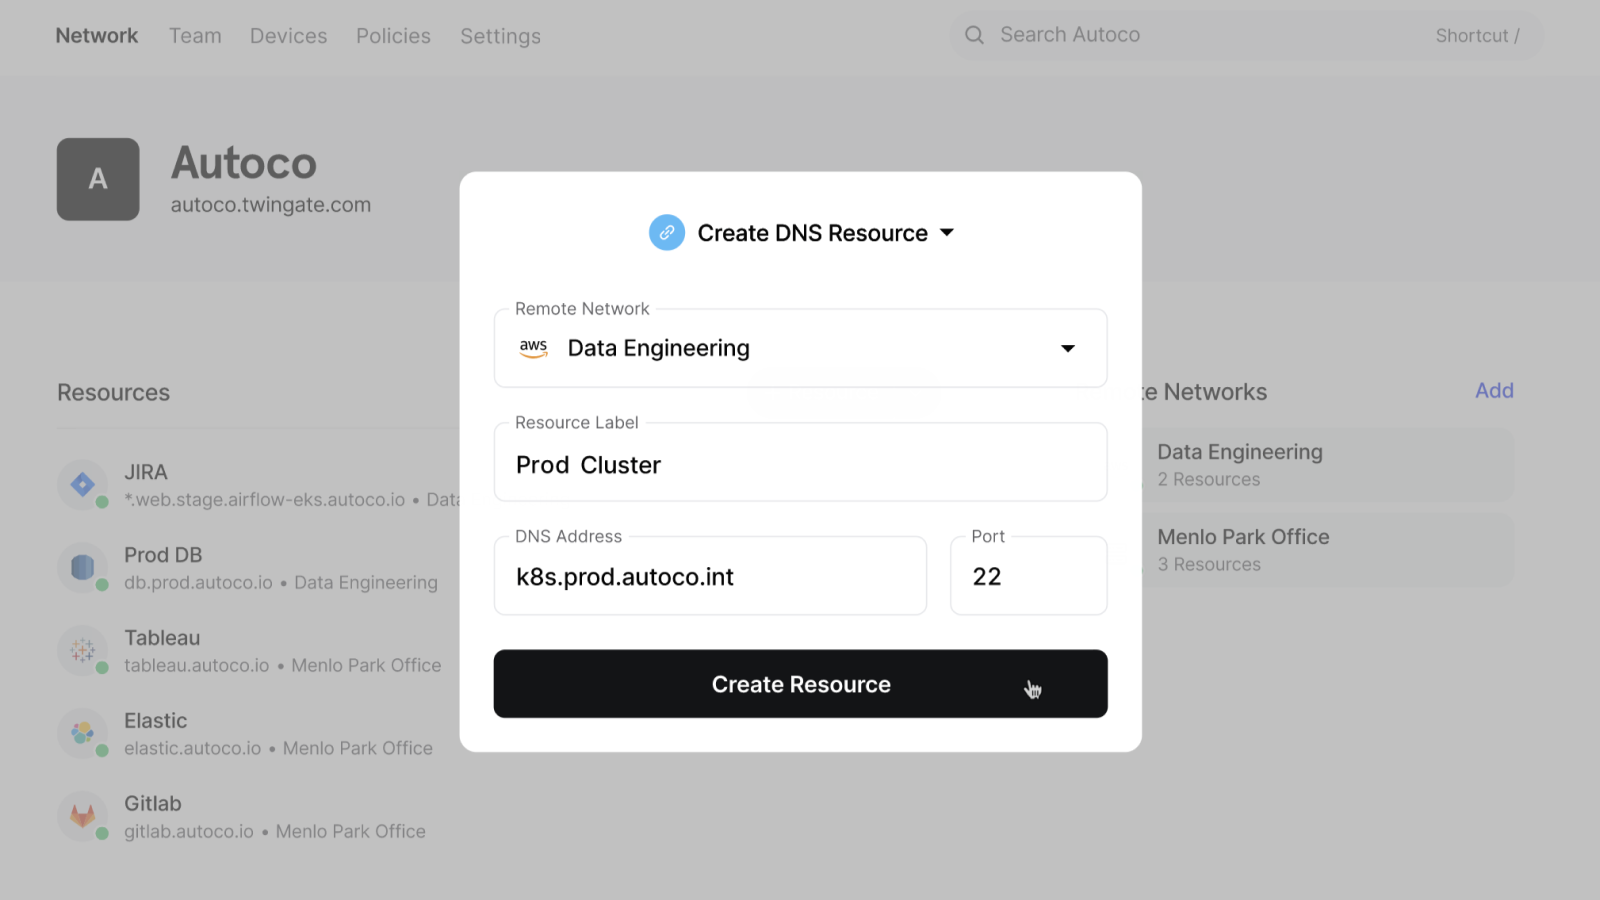Go to the Policies tab
The height and width of the screenshot is (900, 1600).
click(393, 36)
